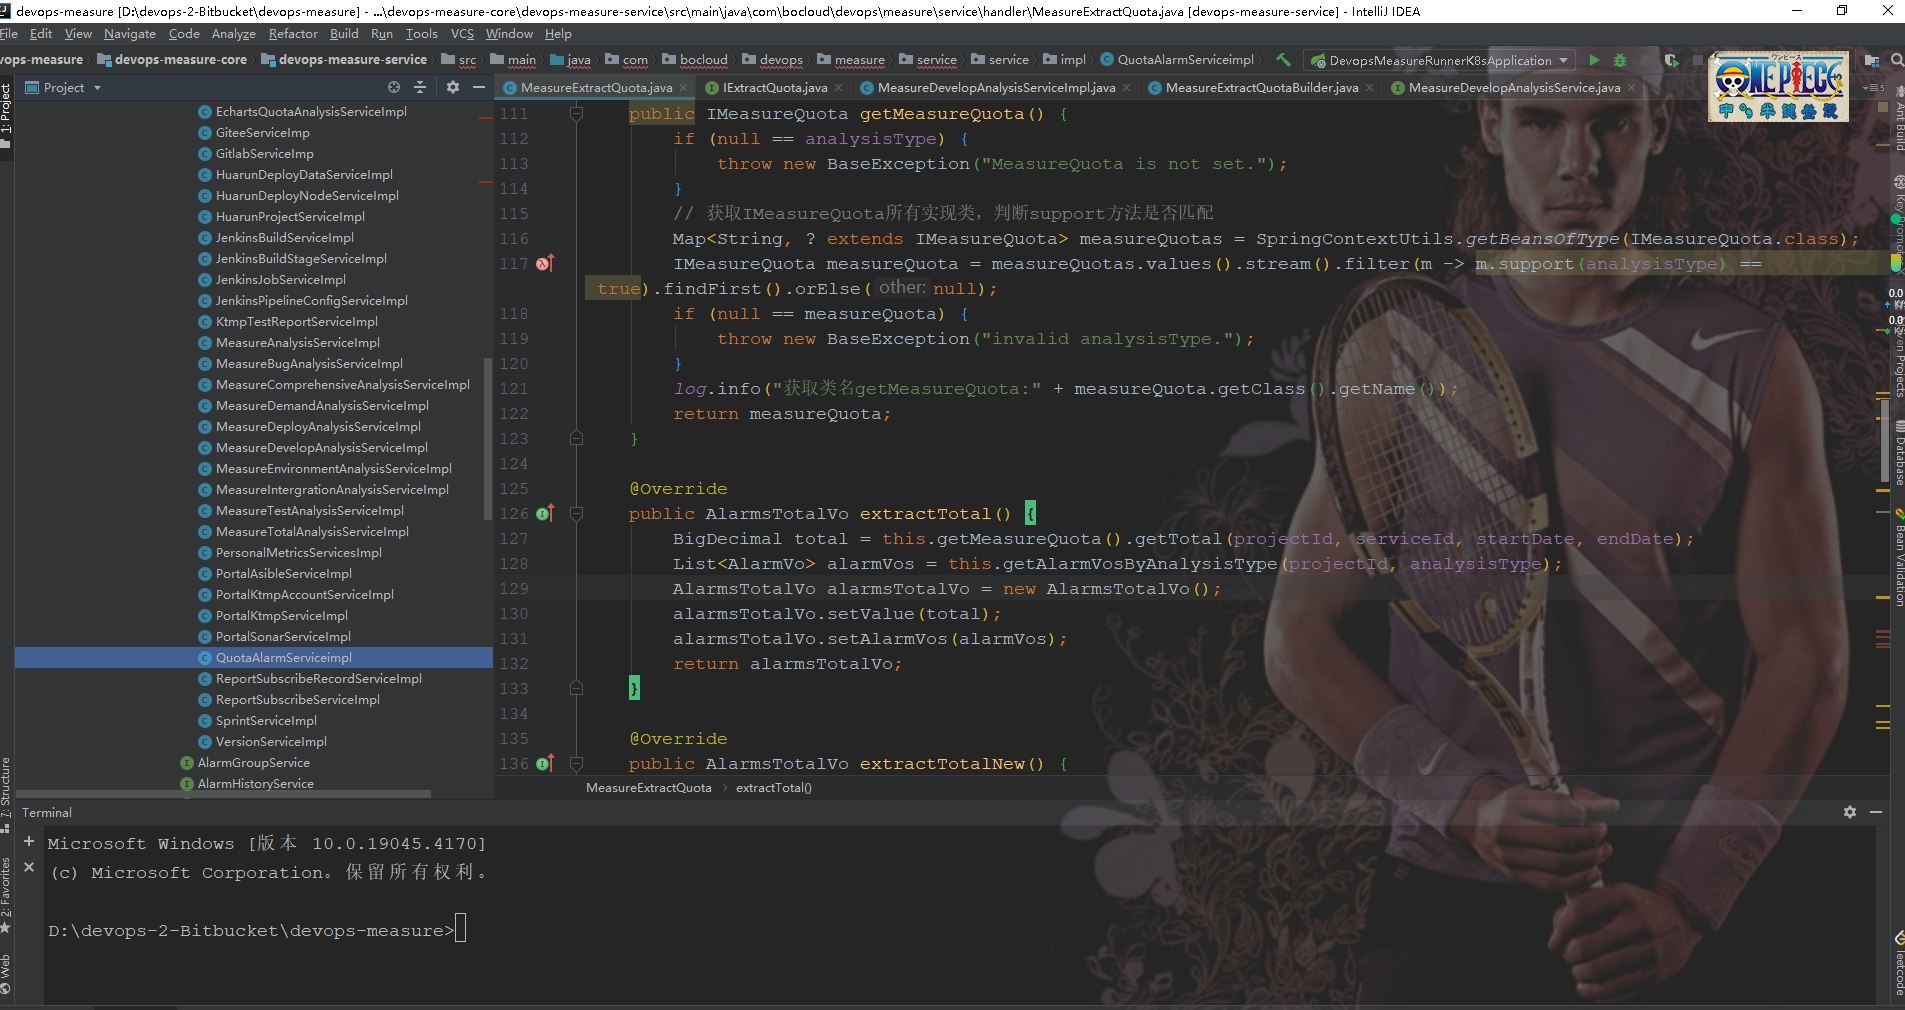Show the hidden editor tabs list
Screen dimensions: 1905x1010
(x=1873, y=88)
